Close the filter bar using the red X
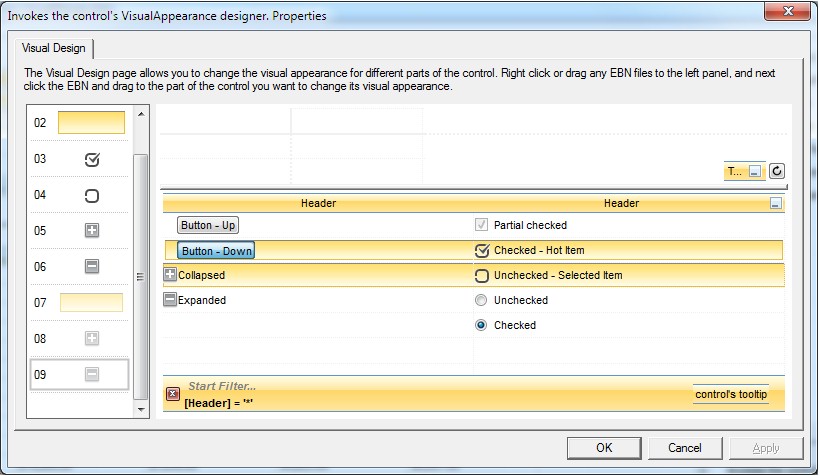 [172, 394]
